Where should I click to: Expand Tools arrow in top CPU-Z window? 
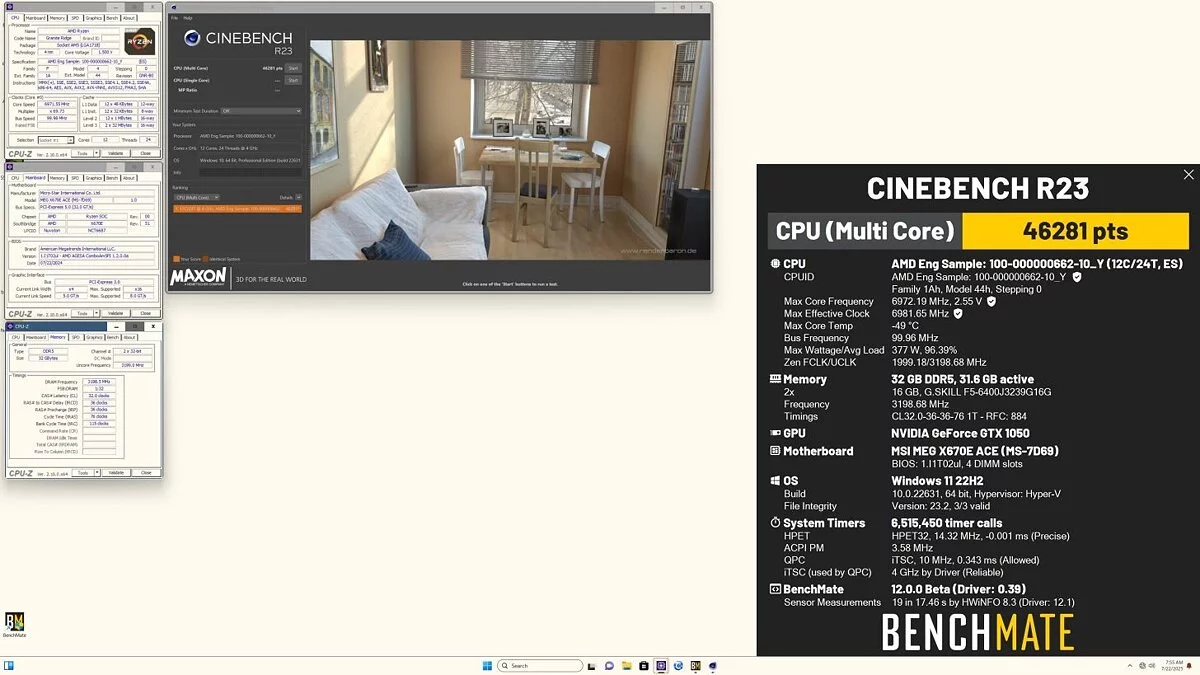click(97, 153)
